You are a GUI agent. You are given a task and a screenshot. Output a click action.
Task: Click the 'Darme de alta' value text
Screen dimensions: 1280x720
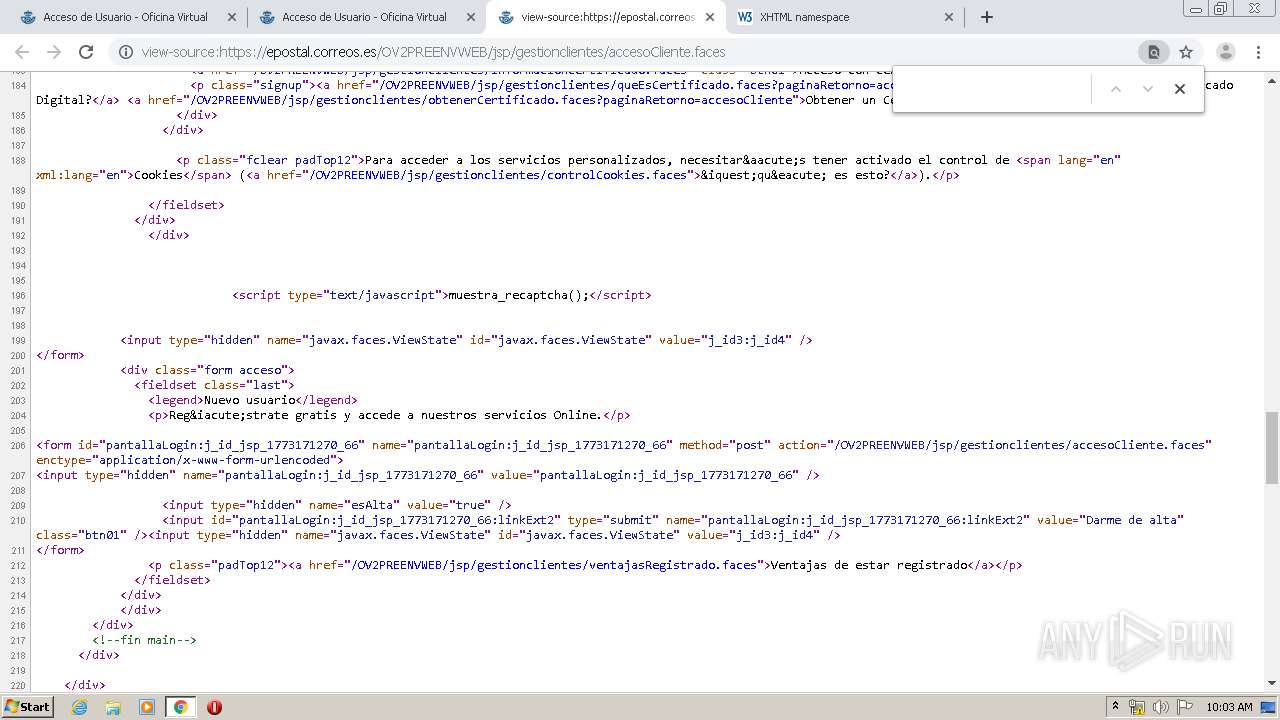(x=1130, y=520)
